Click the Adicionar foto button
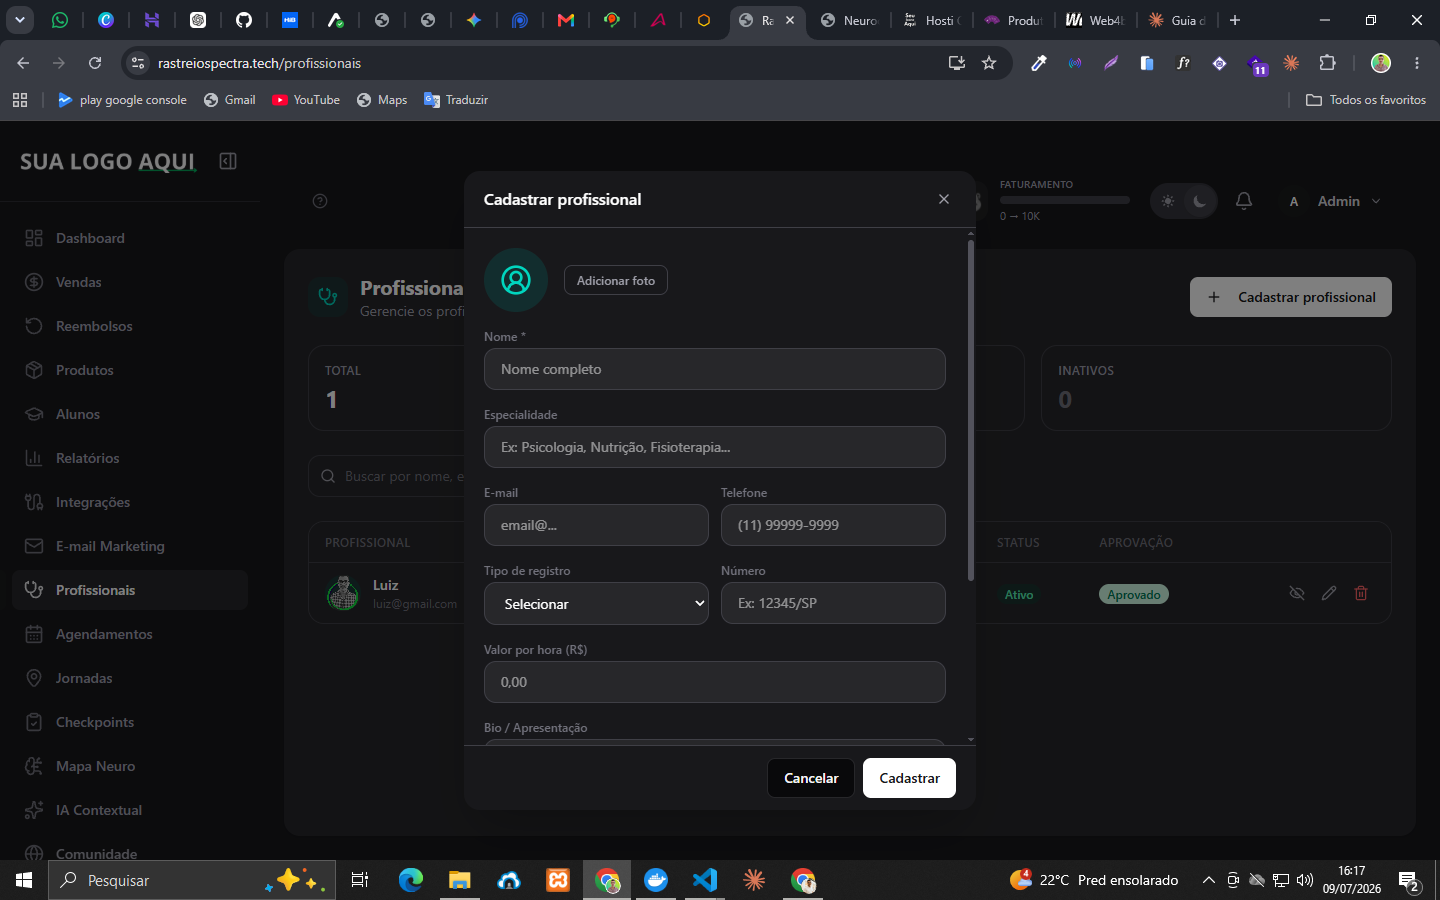This screenshot has width=1440, height=900. [616, 280]
